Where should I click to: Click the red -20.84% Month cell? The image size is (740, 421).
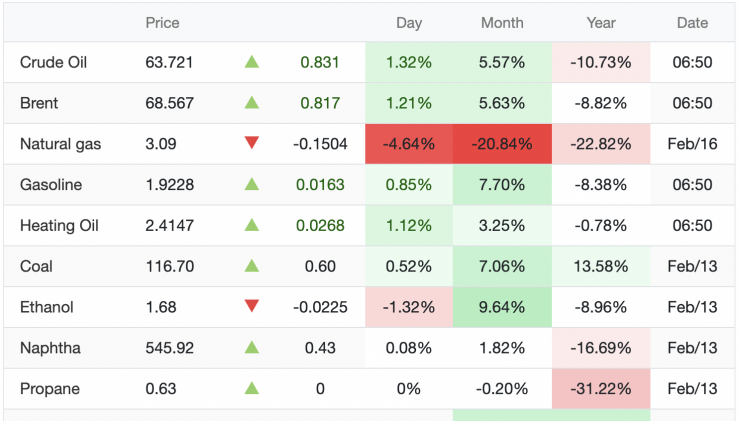502,144
